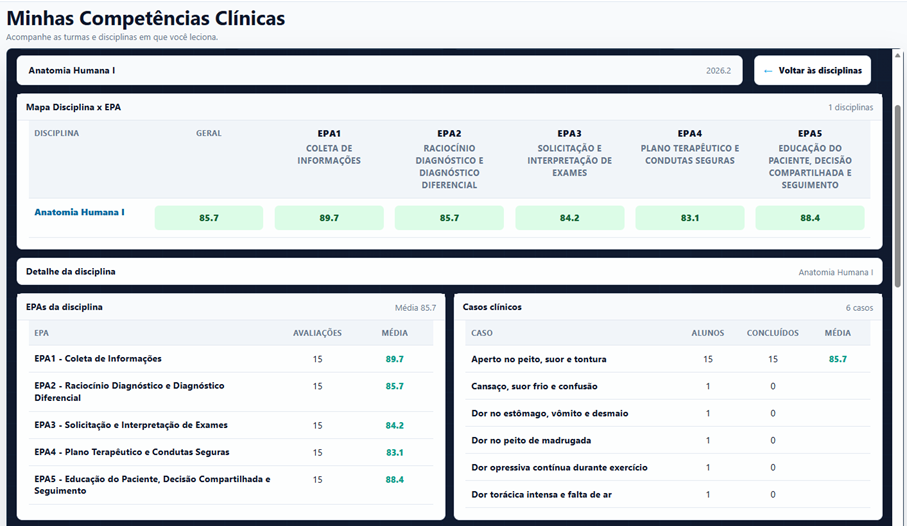Click the 88.4 average in EPA5 row
This screenshot has height=529, width=907.
click(394, 480)
